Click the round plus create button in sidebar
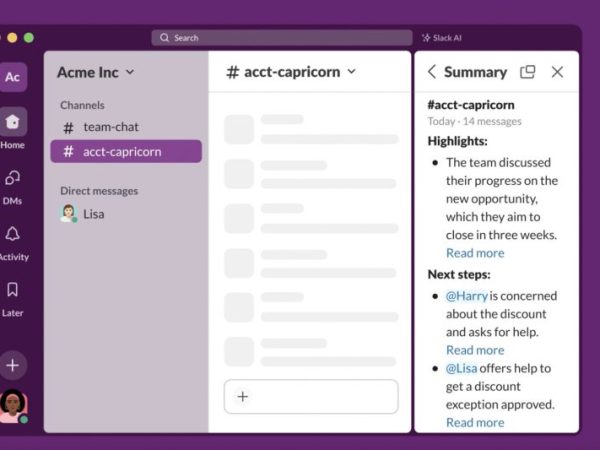 13,365
